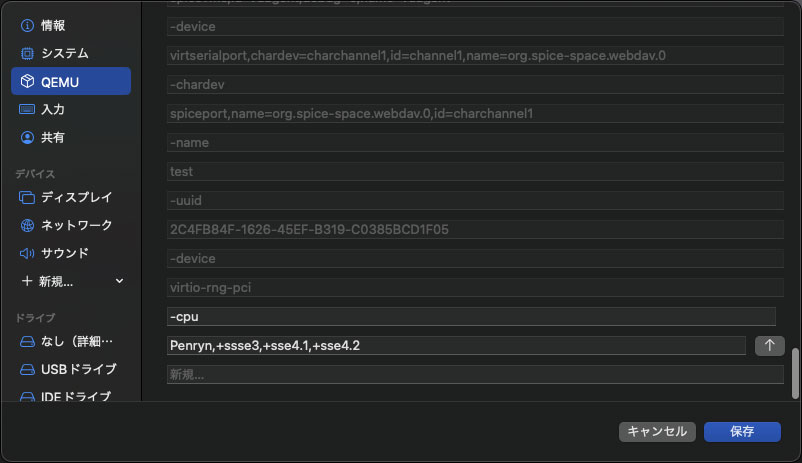Click the empty 新規... argument field

point(475,374)
